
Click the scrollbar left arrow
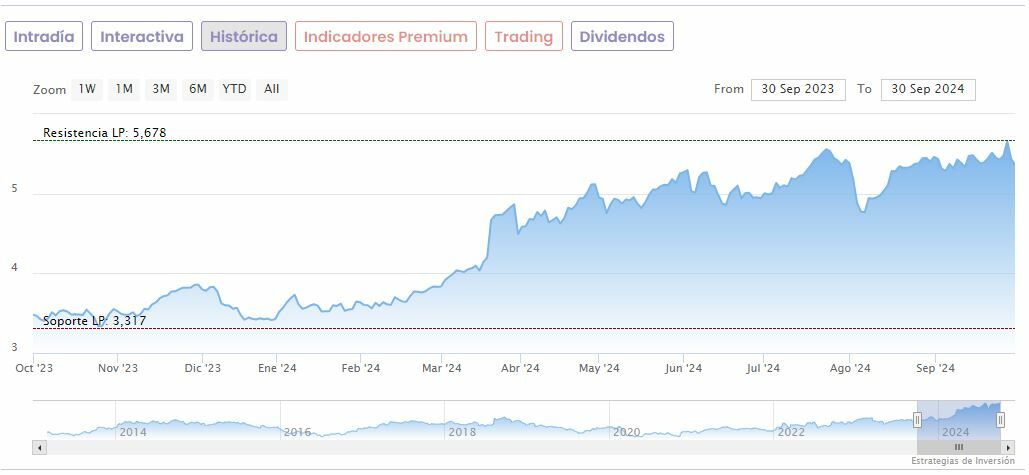pyautogui.click(x=40, y=447)
